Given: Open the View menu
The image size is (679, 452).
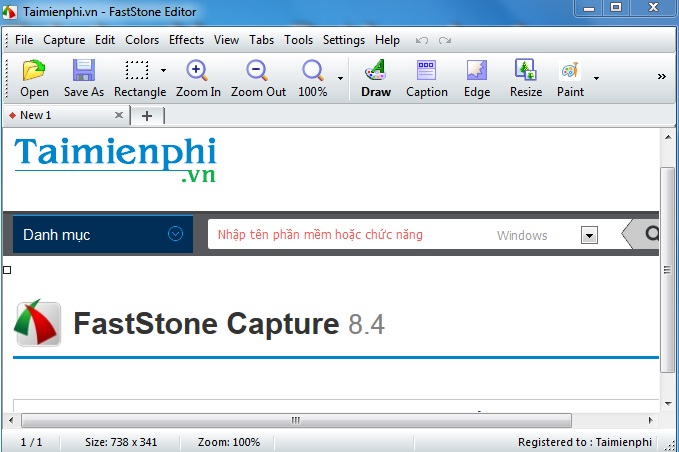Looking at the screenshot, I should click(x=226, y=40).
